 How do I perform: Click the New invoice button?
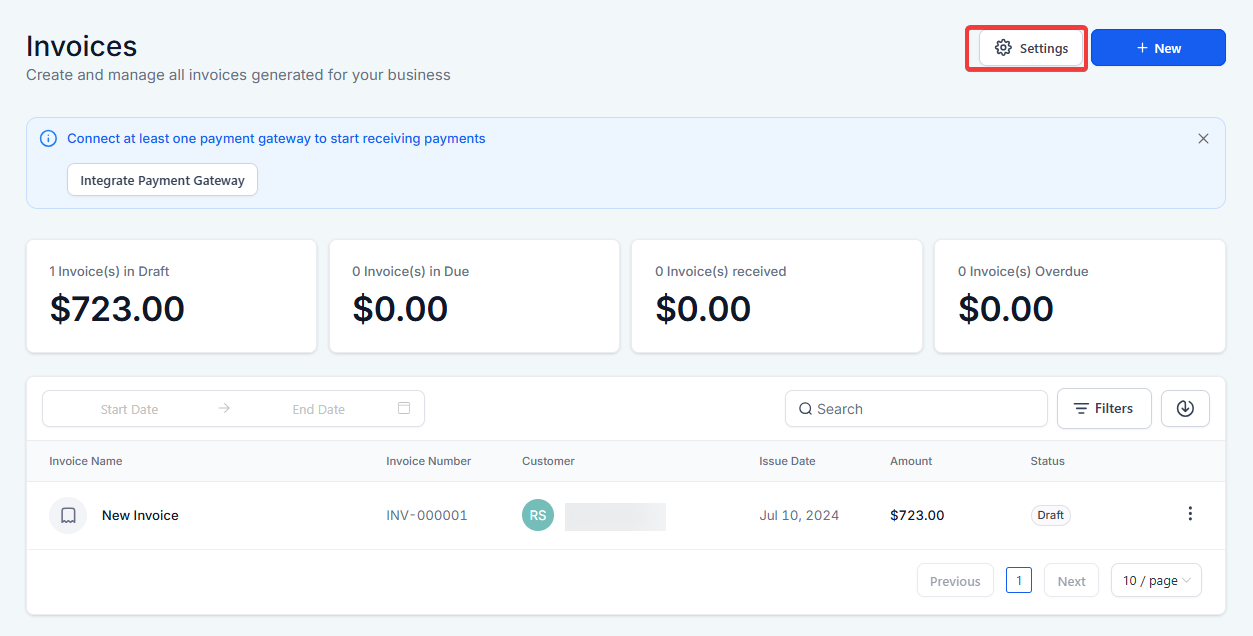point(1158,48)
